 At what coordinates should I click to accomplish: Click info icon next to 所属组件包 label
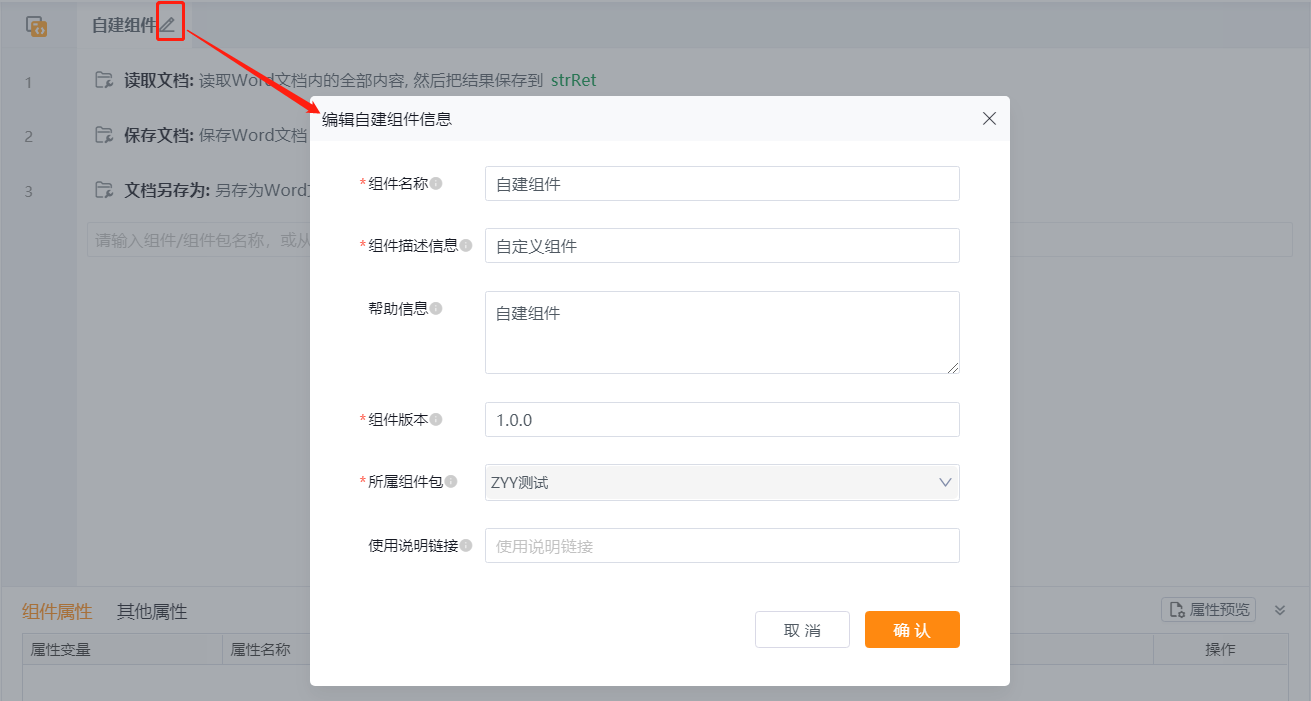pyautogui.click(x=451, y=482)
